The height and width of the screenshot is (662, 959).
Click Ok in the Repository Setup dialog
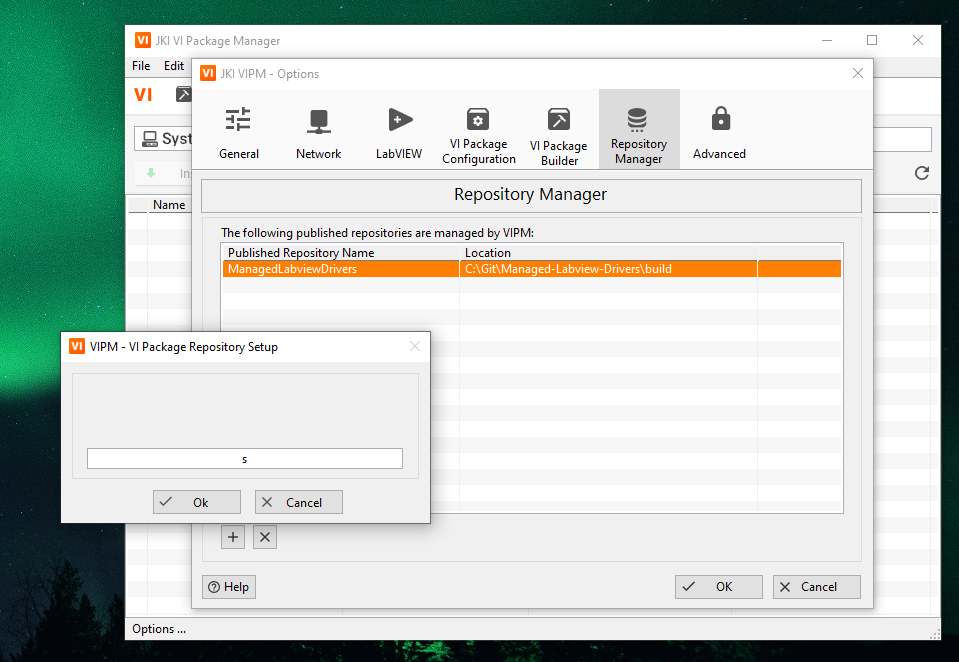click(196, 501)
